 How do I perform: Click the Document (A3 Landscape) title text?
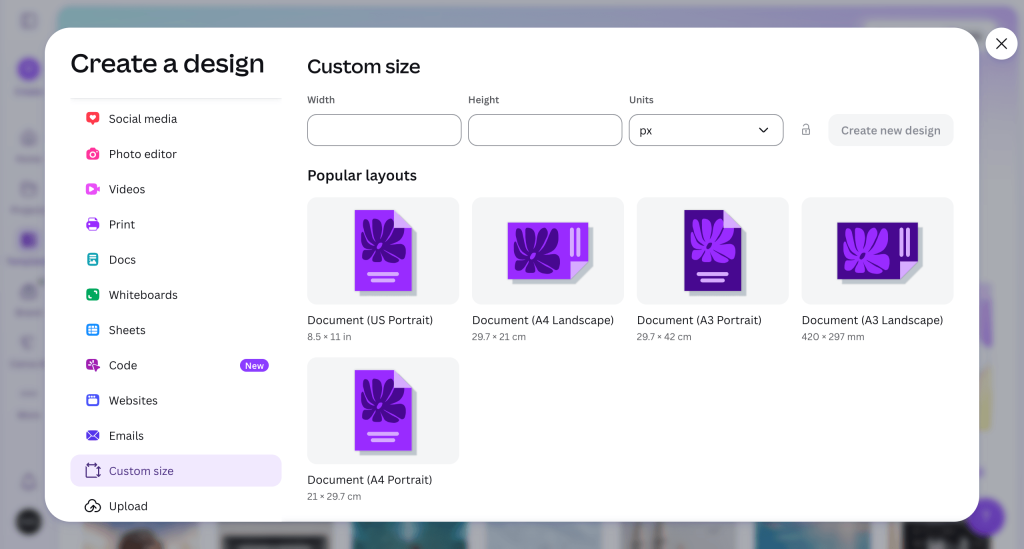[x=872, y=320]
